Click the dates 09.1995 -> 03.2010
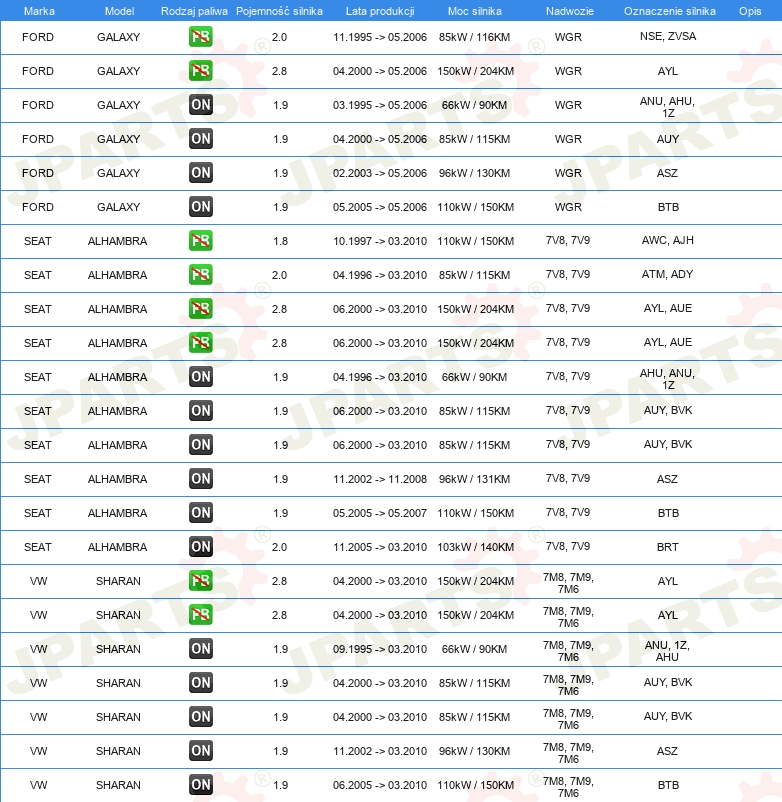Screen dimensions: 782x802 [380, 649]
